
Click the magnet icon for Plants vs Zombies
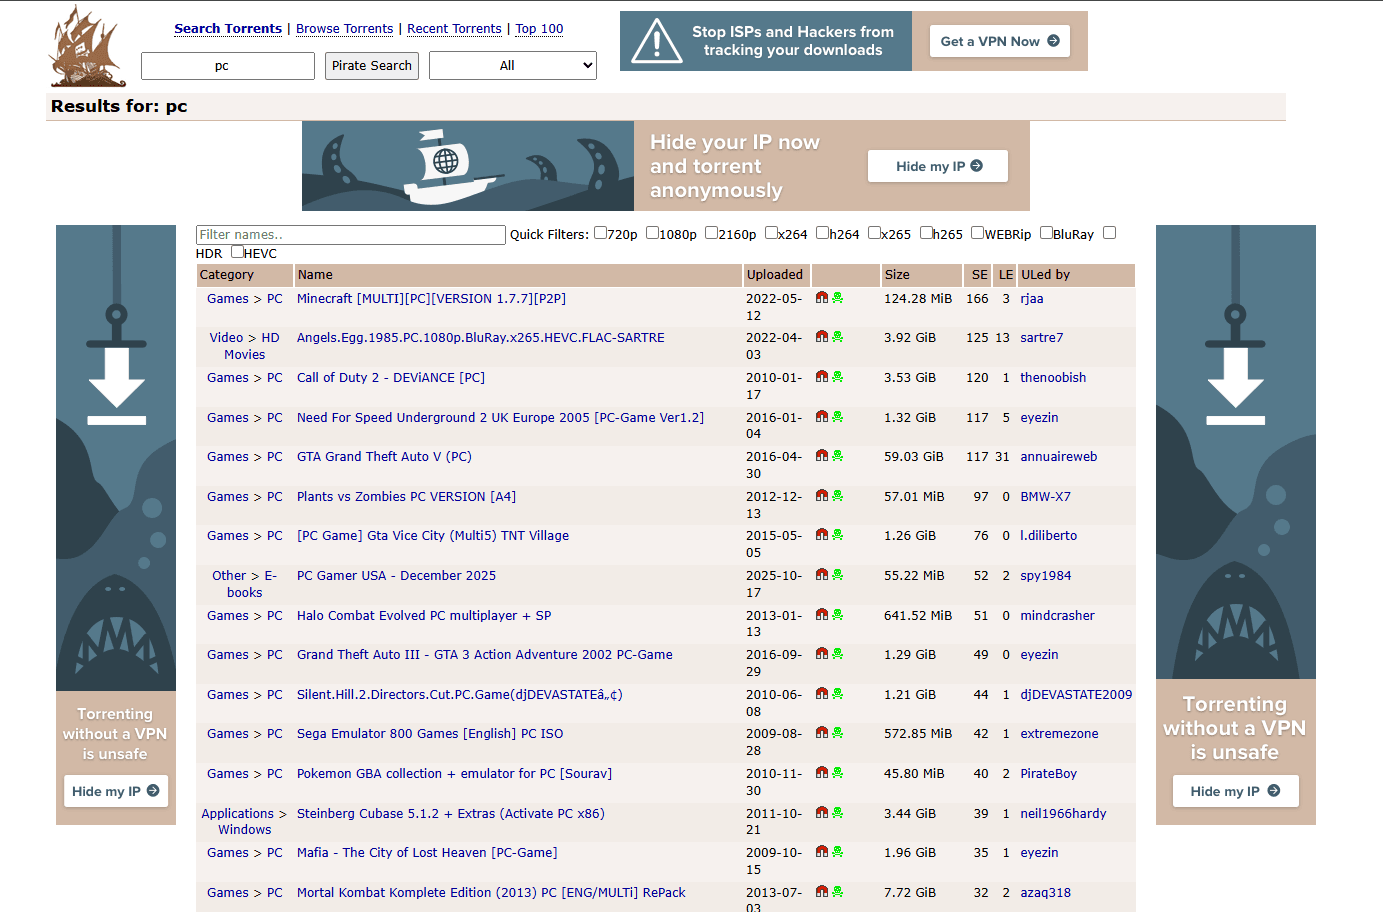coord(821,496)
